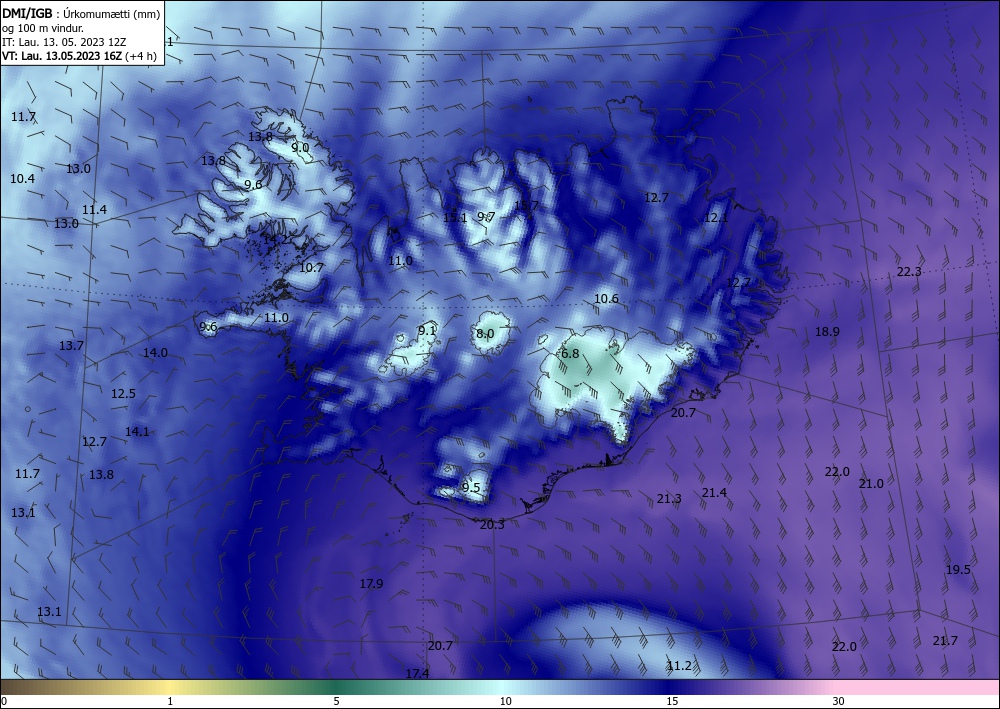Click the map value 12.1
This screenshot has height=709, width=1000.
pos(716,217)
